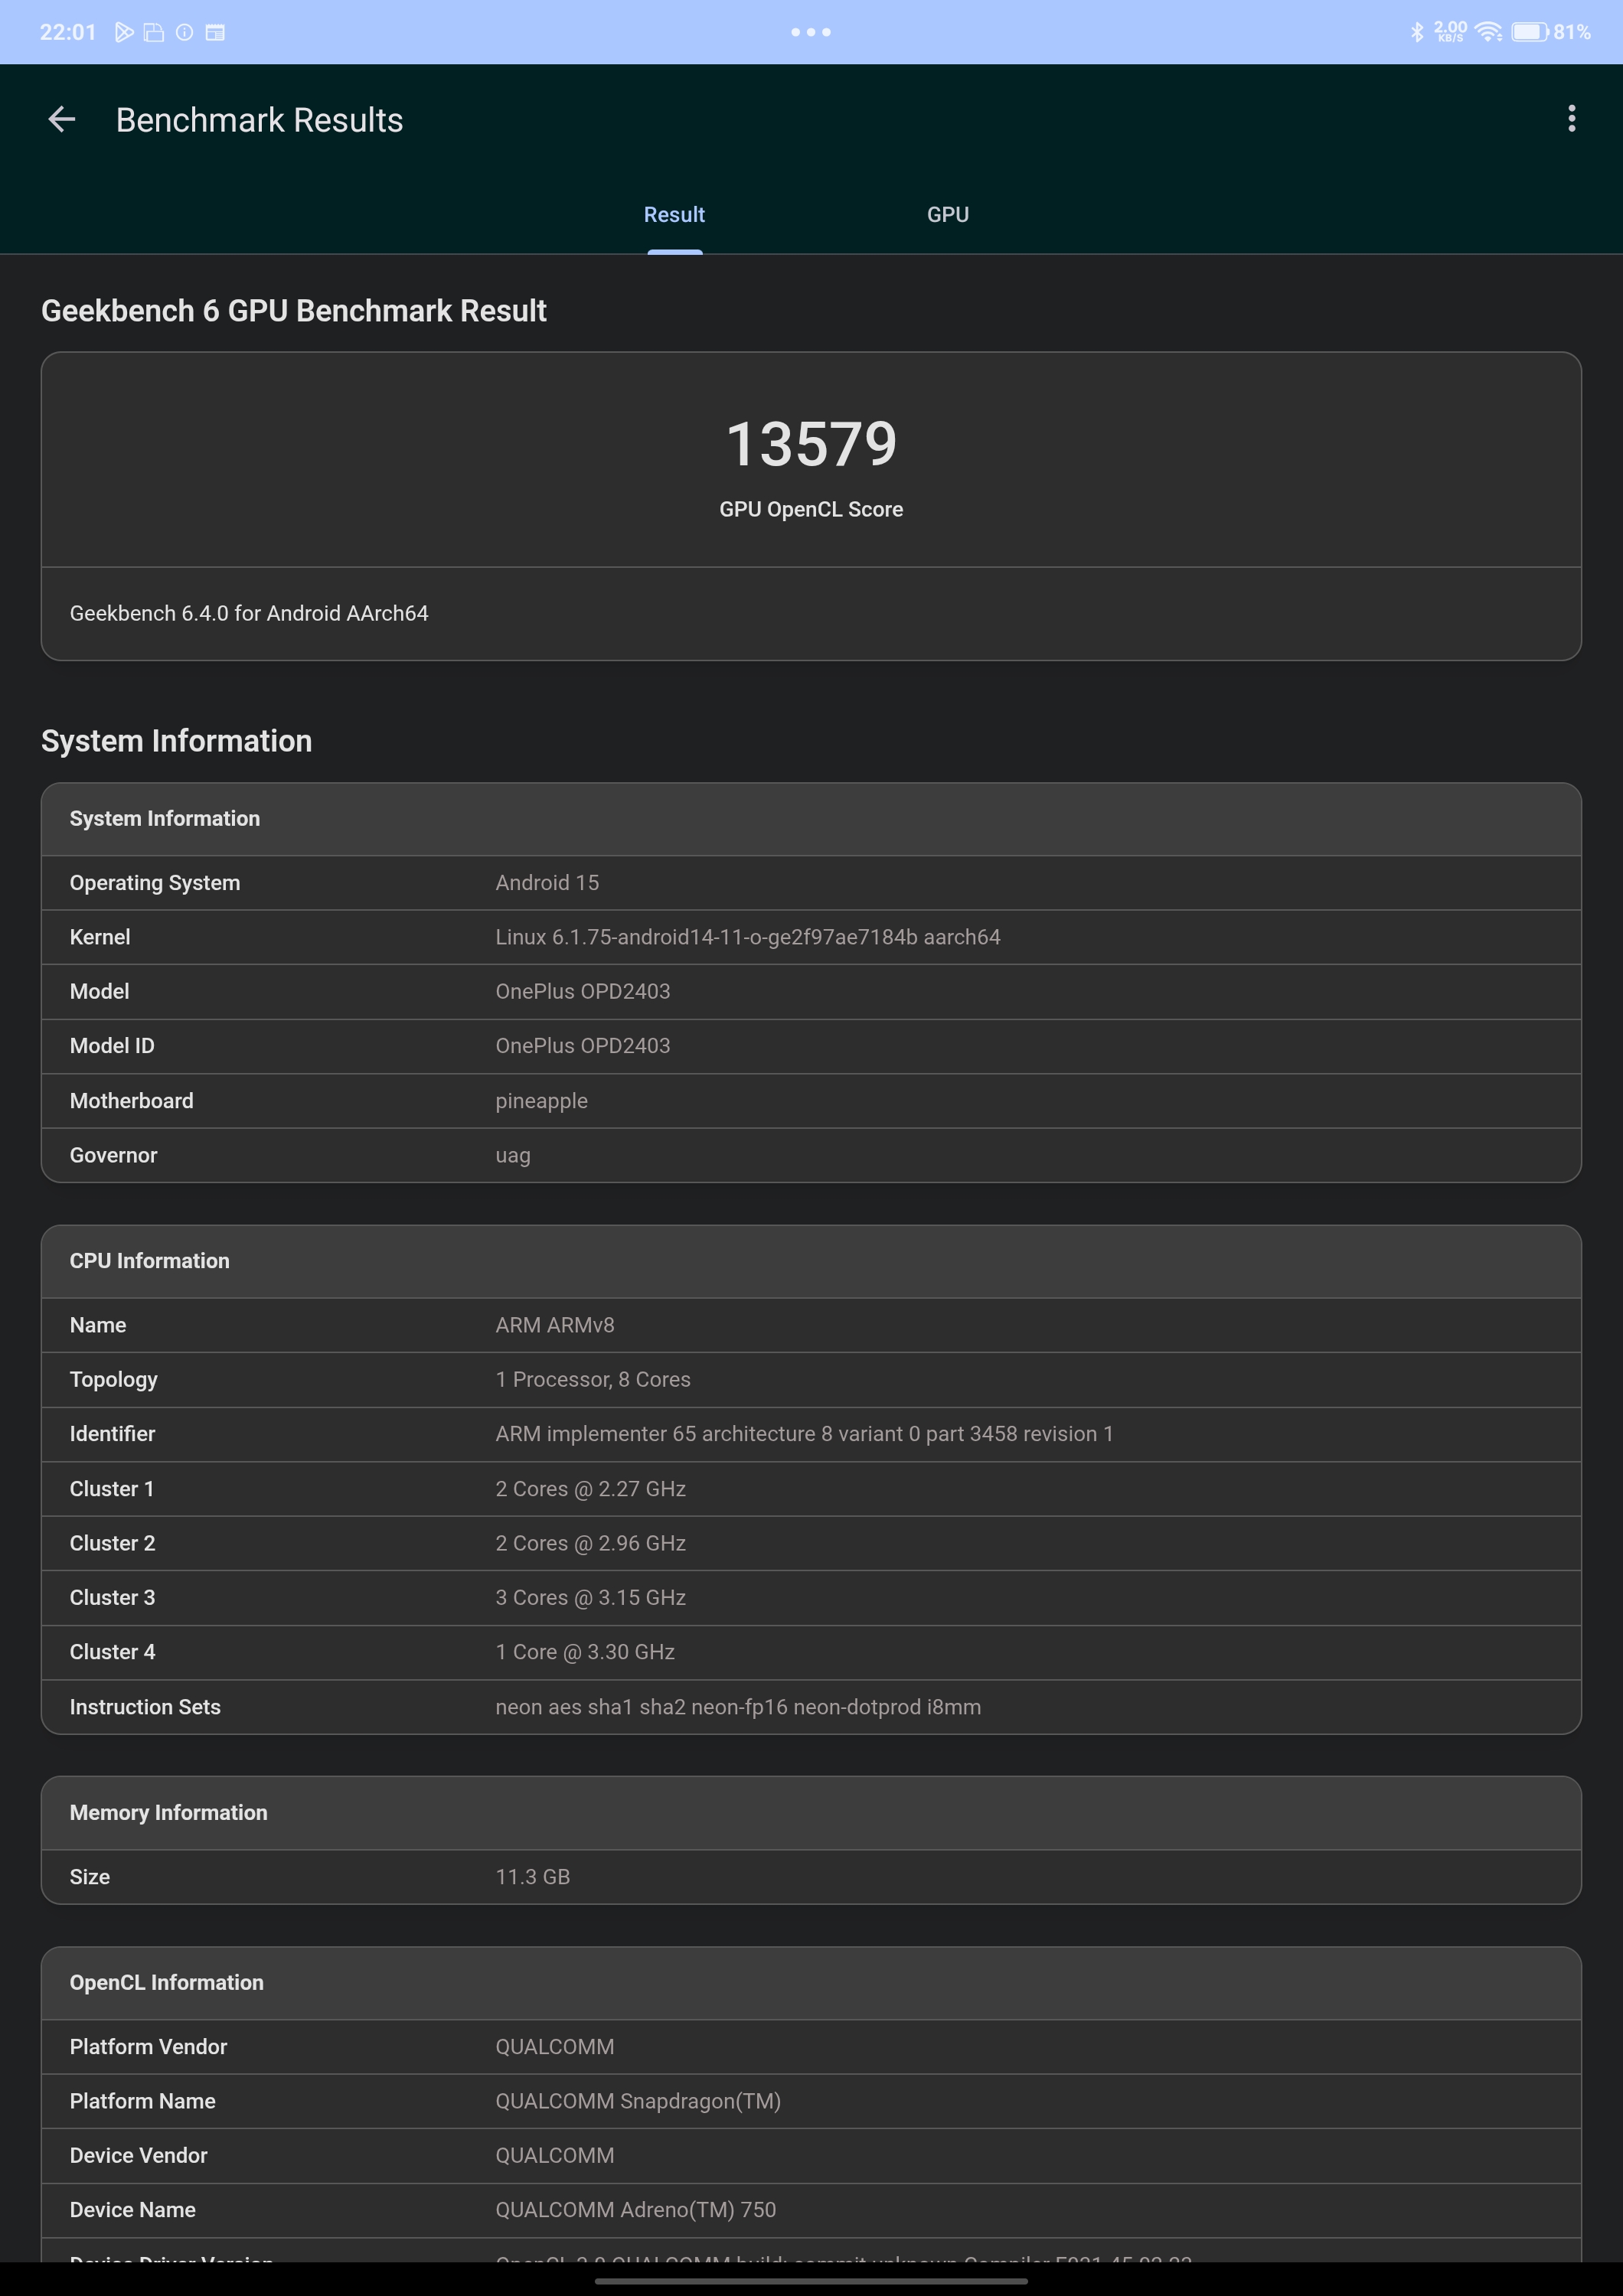Tap the Wi-Fi status icon
Image resolution: width=1623 pixels, height=2296 pixels.
[1488, 32]
